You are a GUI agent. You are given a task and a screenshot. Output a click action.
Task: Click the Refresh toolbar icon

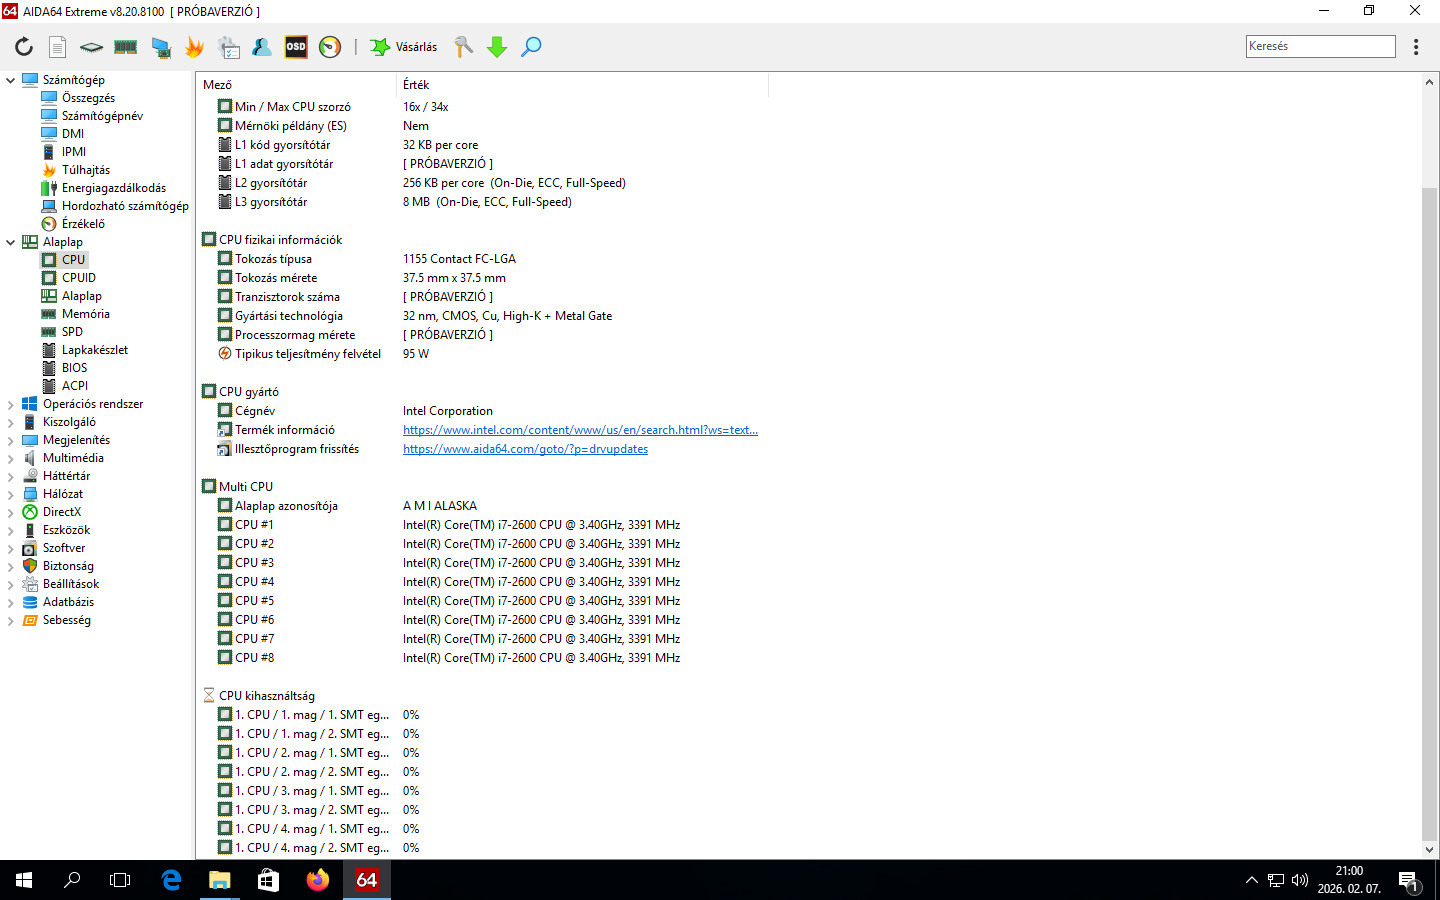24,47
